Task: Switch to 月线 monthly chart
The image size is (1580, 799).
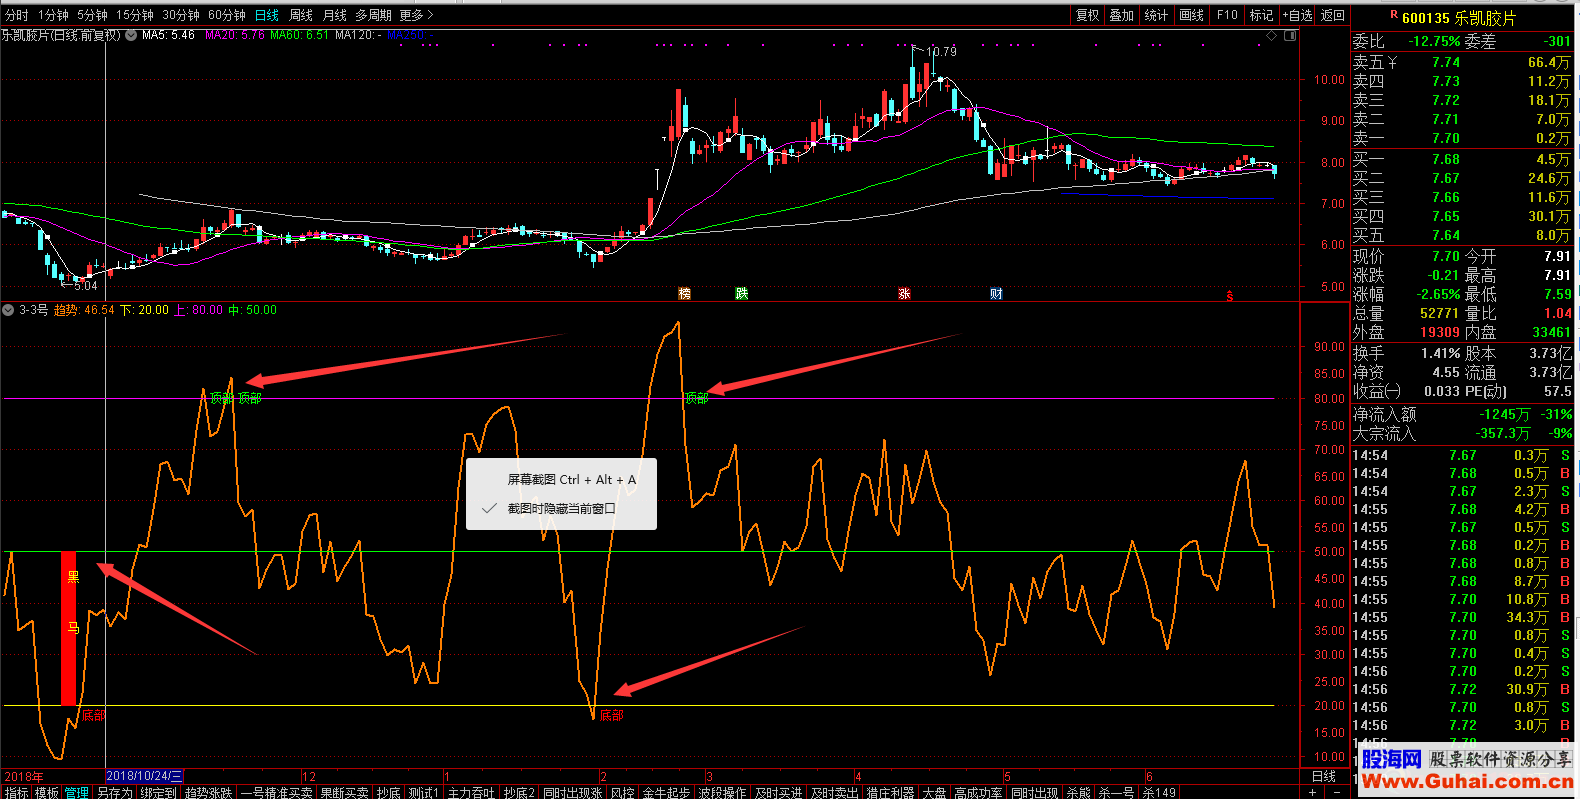Action: click(x=335, y=15)
